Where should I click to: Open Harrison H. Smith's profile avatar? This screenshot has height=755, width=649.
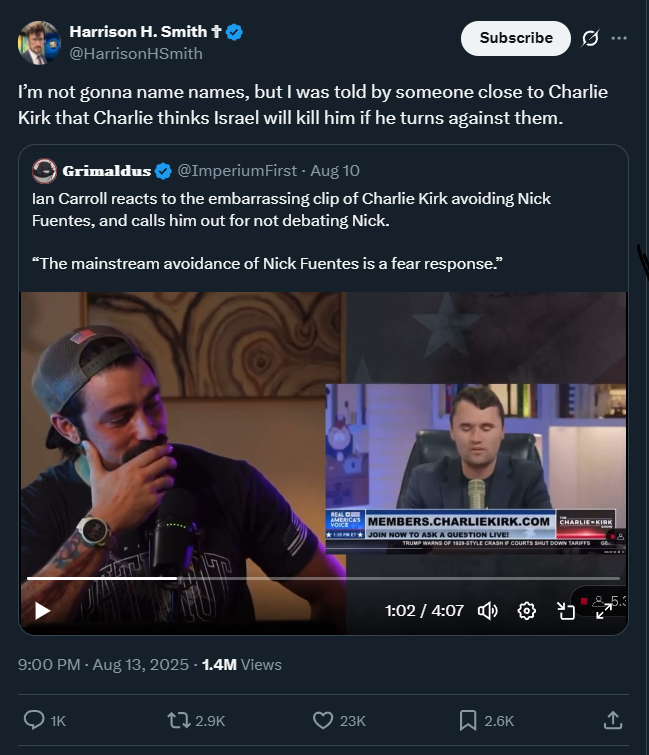click(39, 42)
